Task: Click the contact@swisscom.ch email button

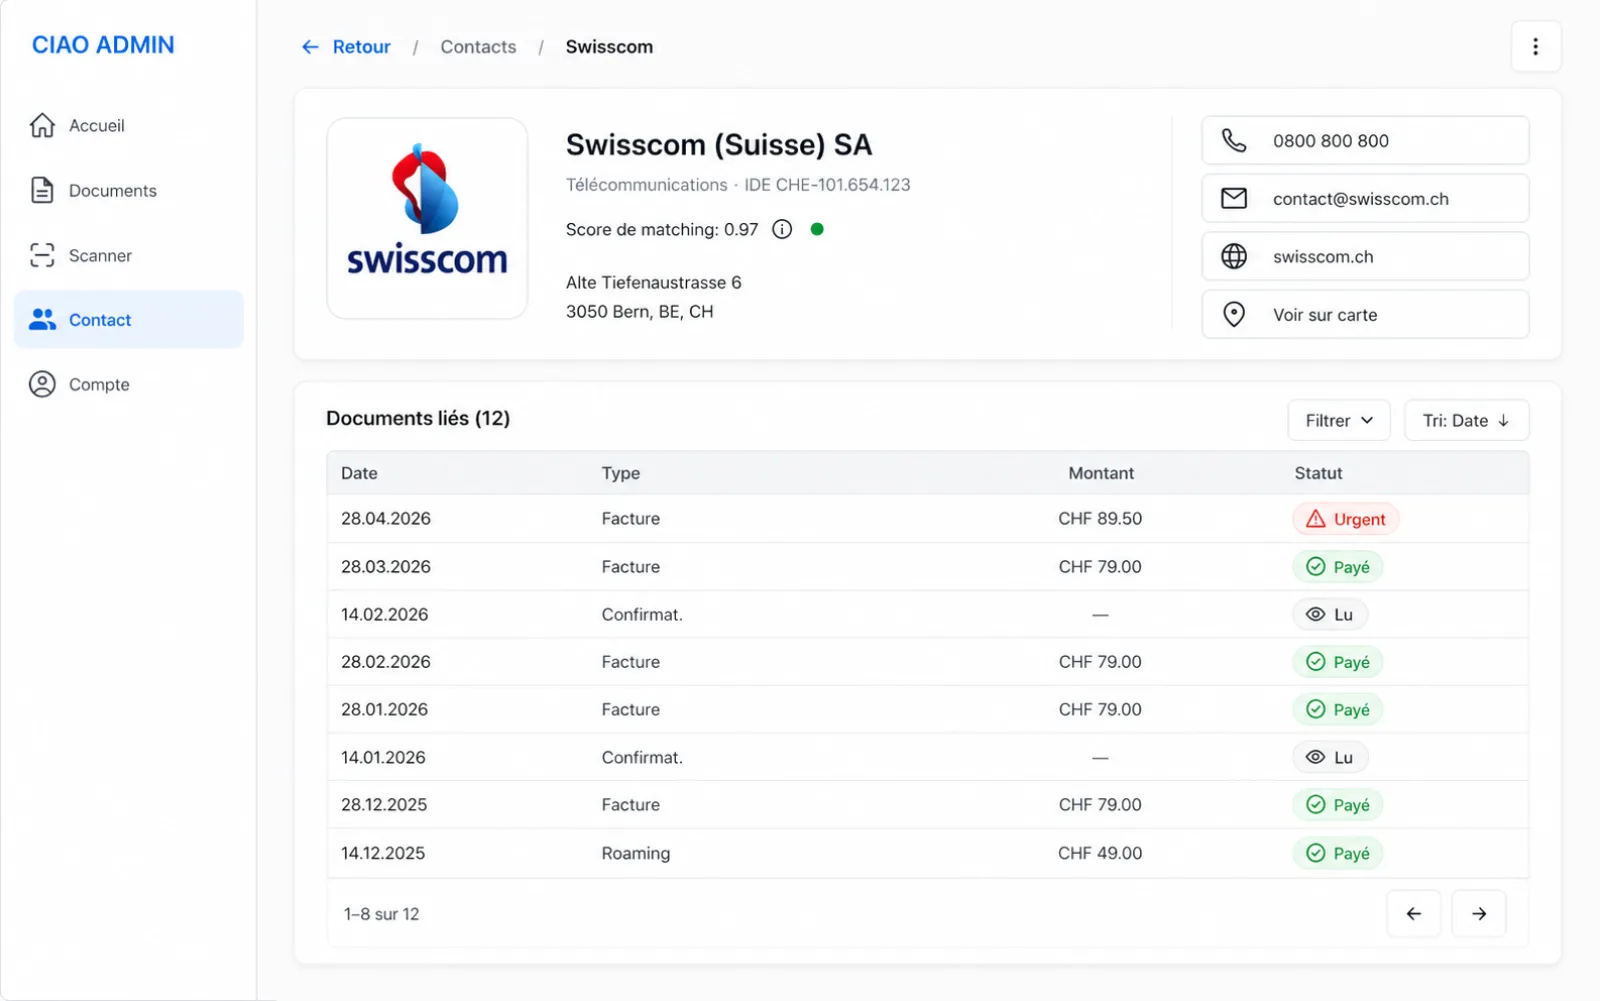Action: point(1365,199)
